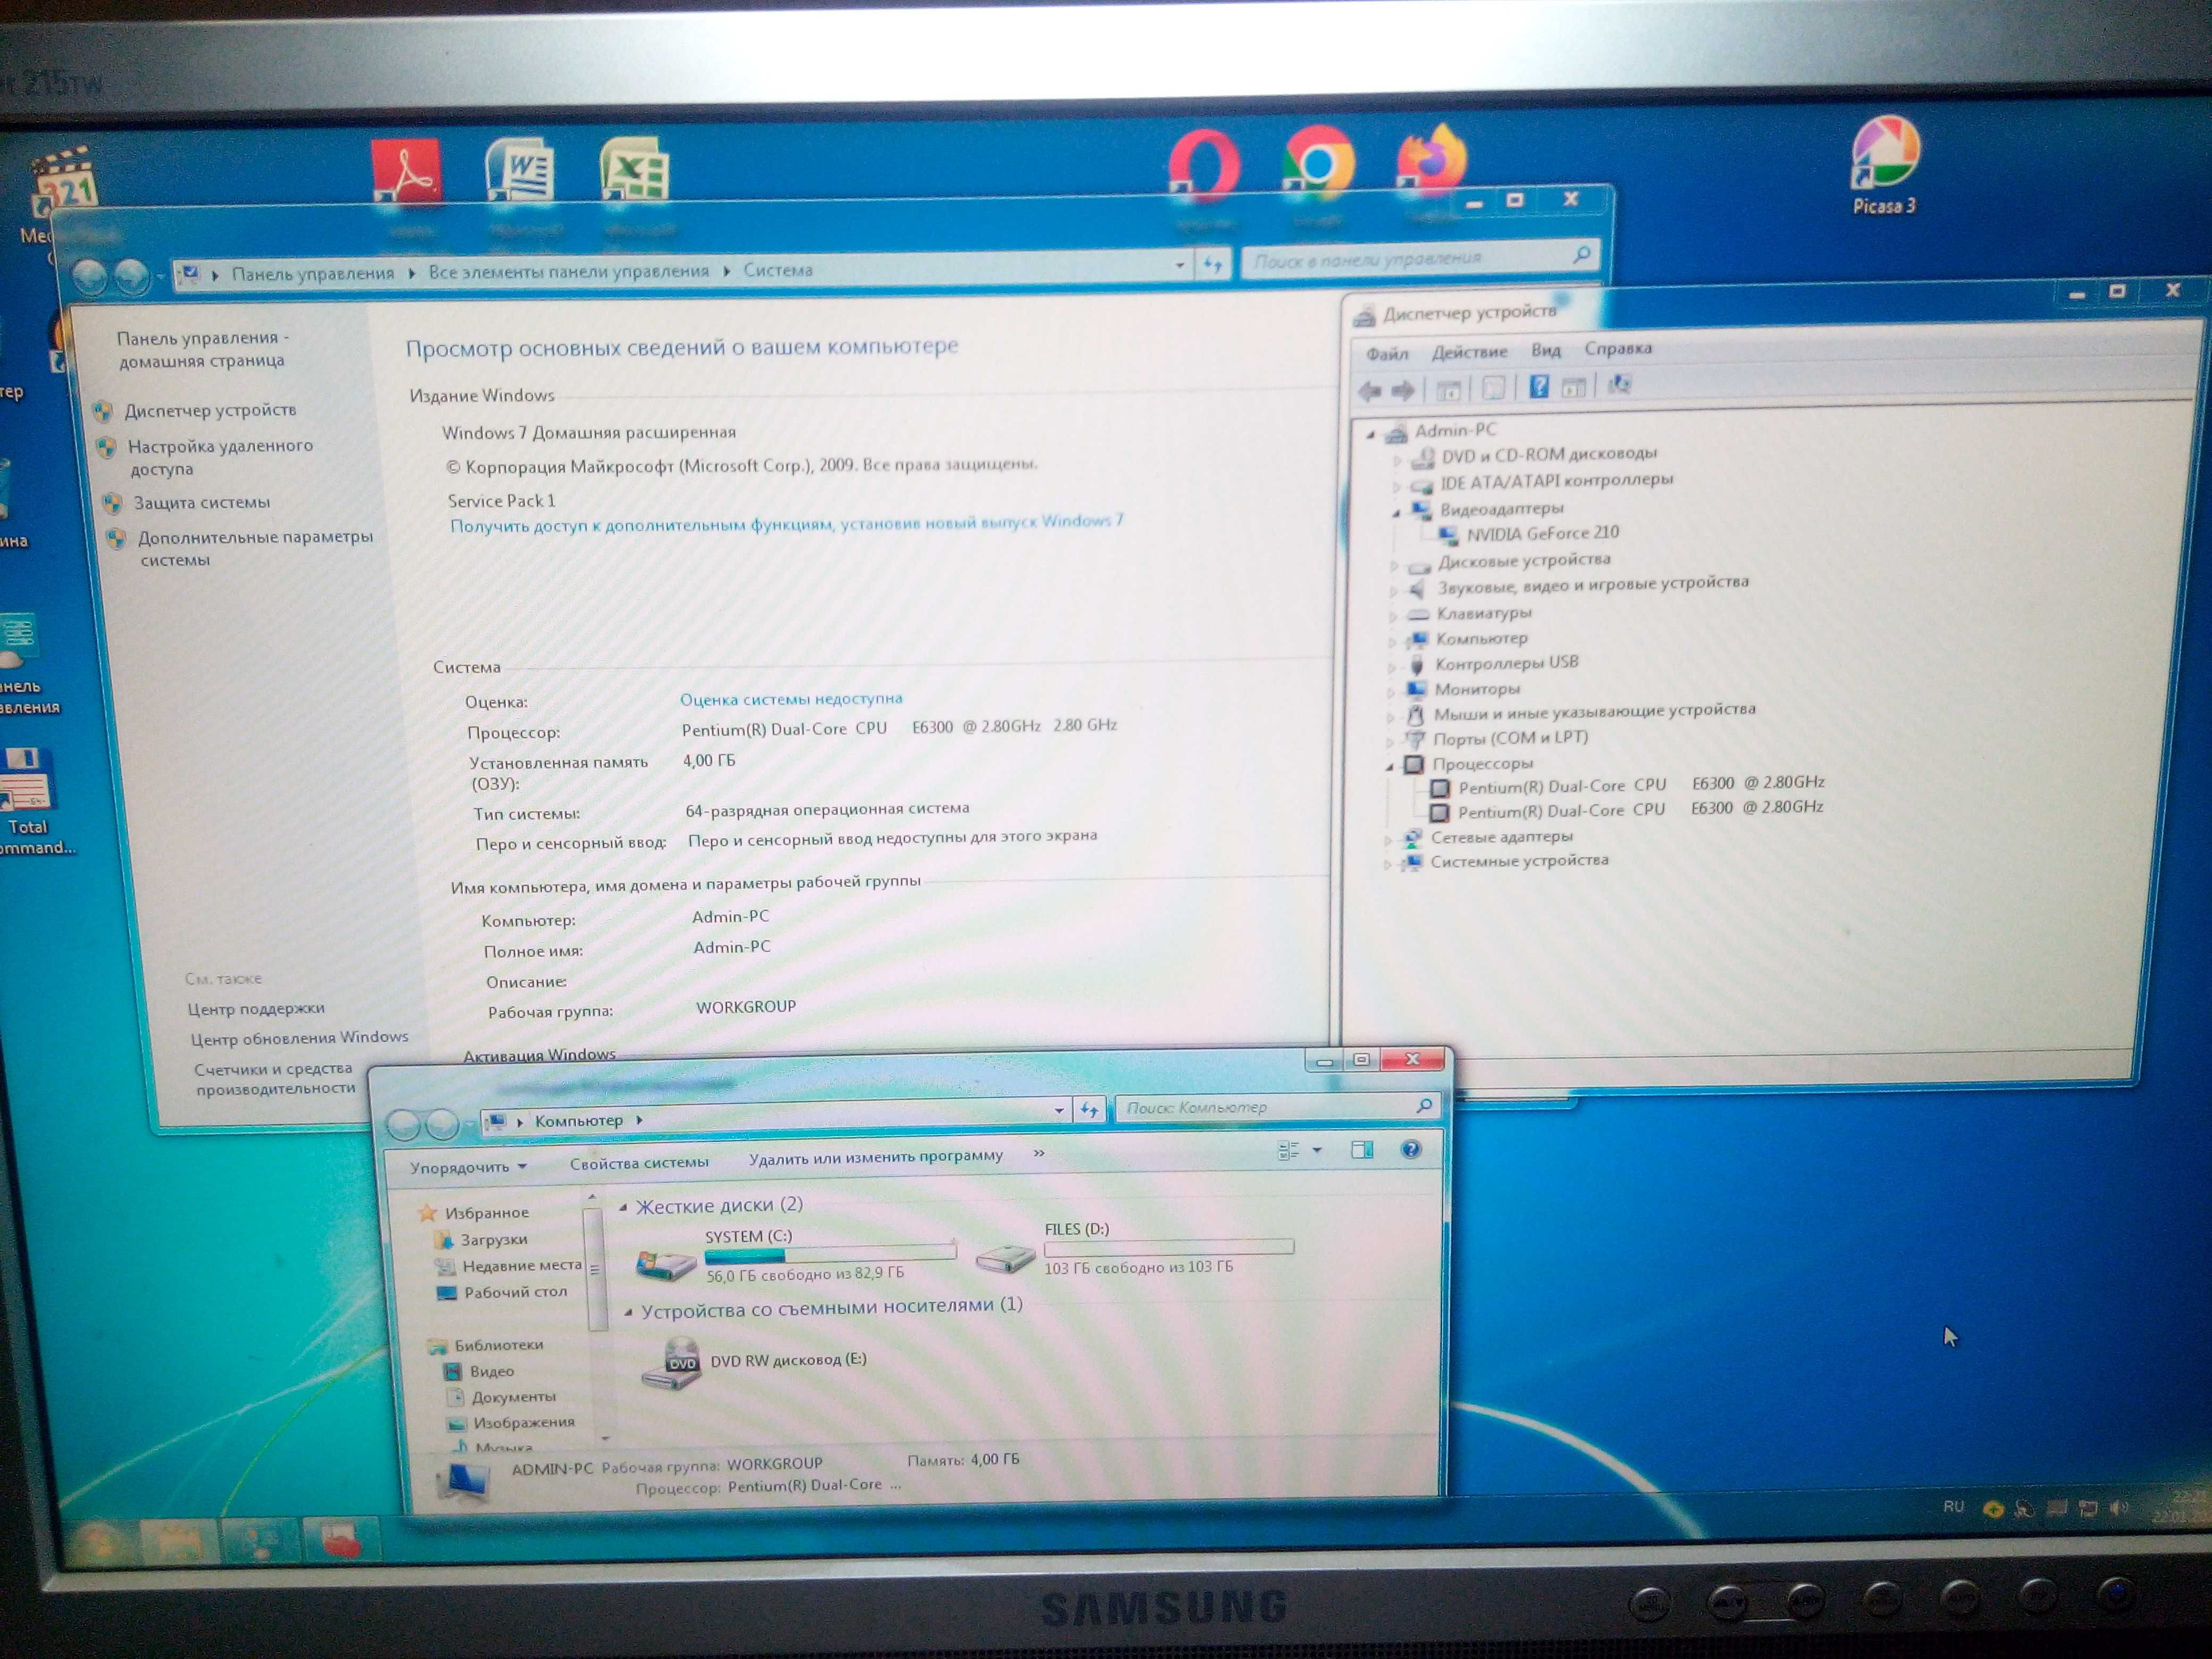Image resolution: width=2212 pixels, height=1659 pixels.
Task: Open the Total Commander desktop shortcut
Action: coord(30,801)
